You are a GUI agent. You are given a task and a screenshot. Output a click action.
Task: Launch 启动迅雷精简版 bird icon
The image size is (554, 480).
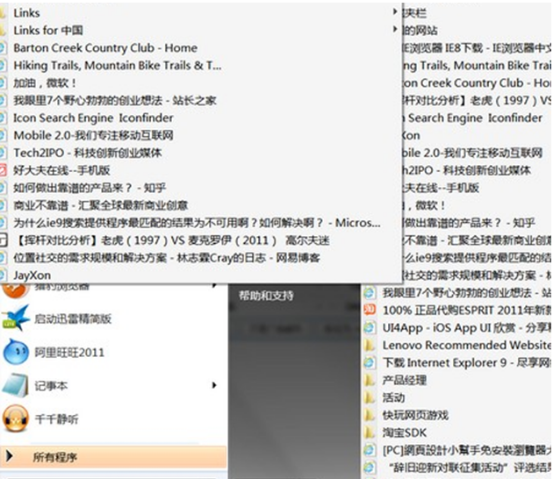click(x=16, y=319)
